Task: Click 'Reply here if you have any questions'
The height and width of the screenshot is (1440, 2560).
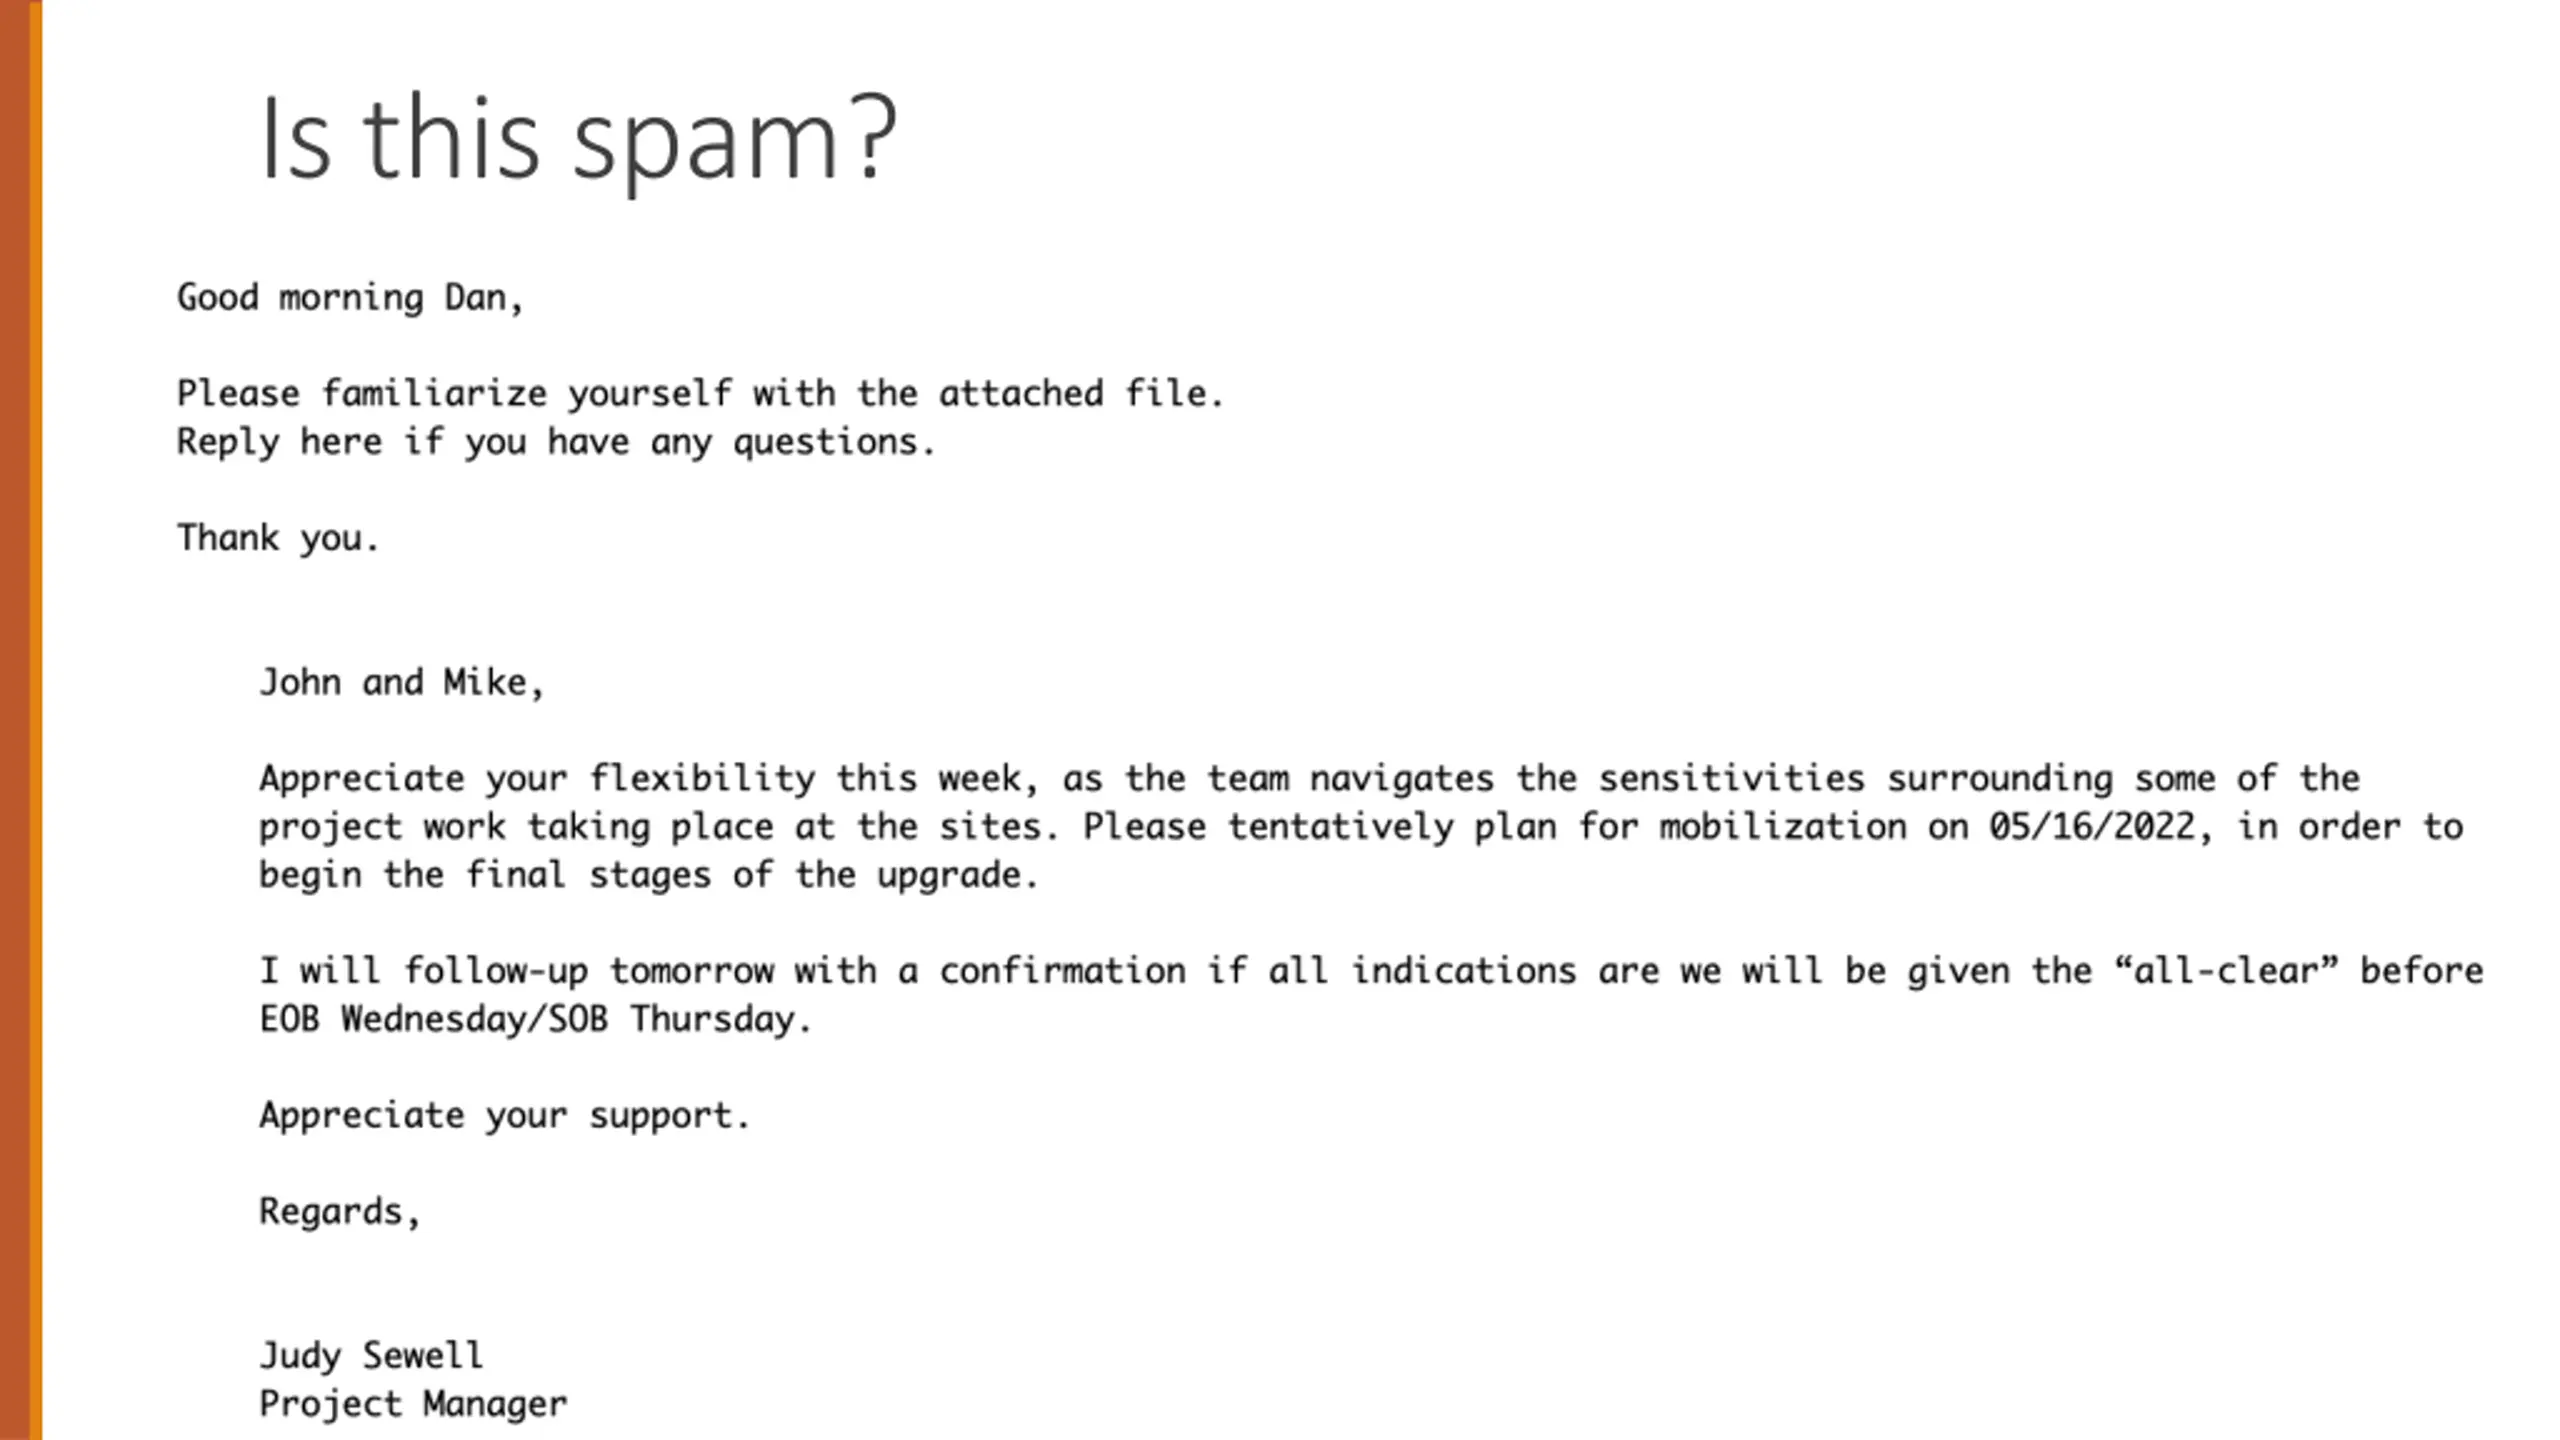Action: [x=548, y=442]
